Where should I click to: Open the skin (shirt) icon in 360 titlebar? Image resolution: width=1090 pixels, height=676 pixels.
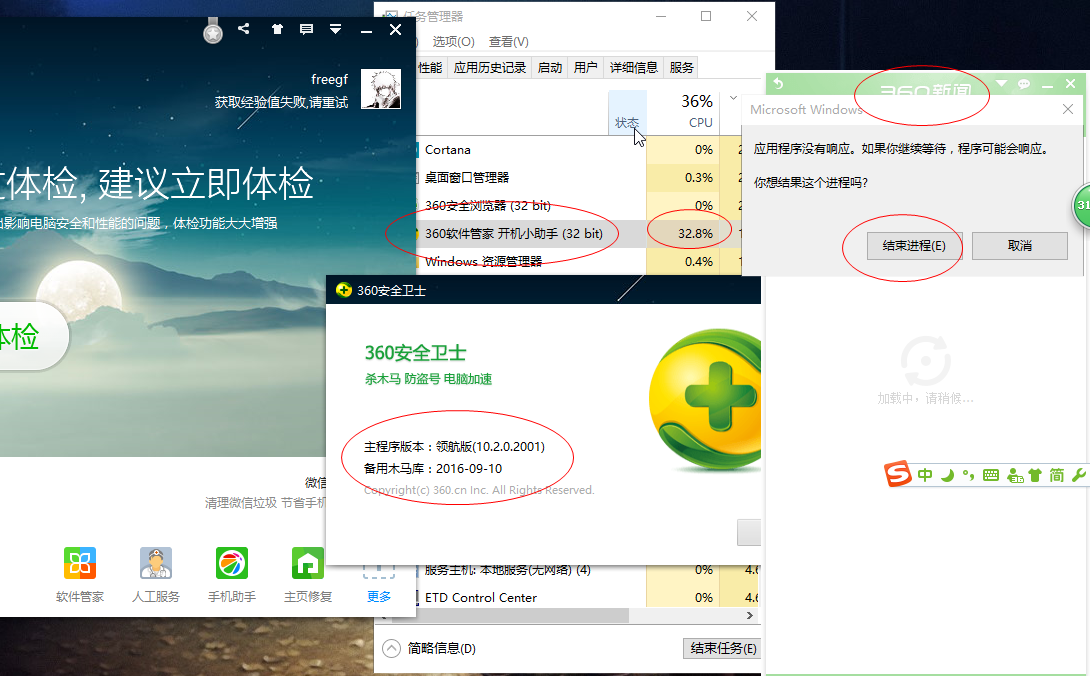click(277, 29)
